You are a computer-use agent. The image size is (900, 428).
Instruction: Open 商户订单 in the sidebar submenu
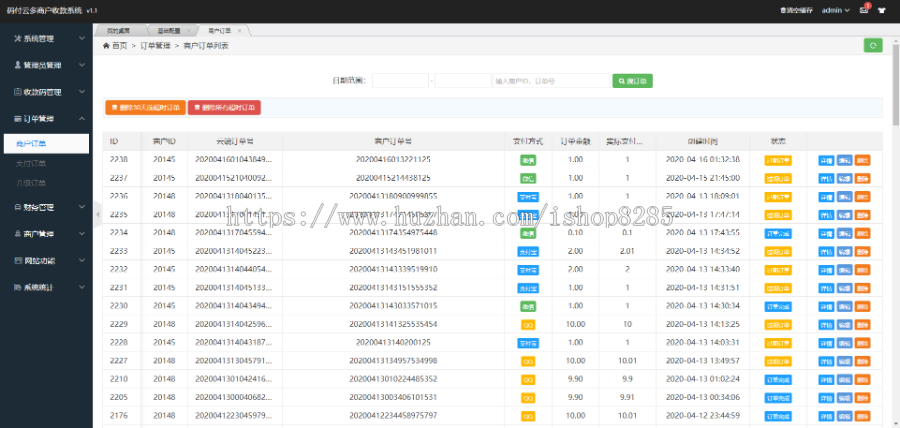click(x=45, y=143)
